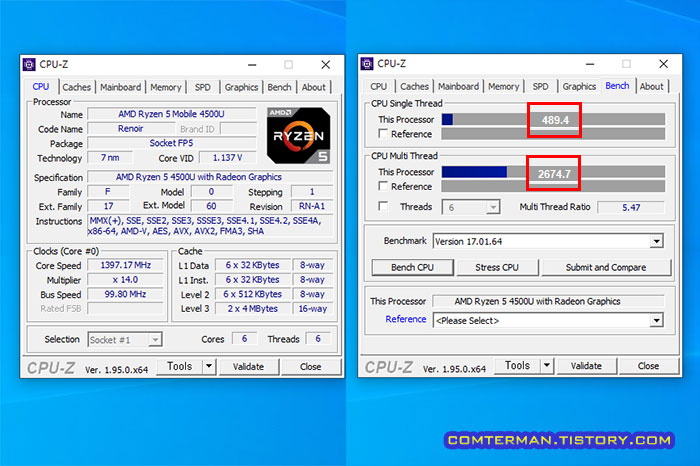
Task: Open About tab in left CPU-Z window
Action: pyautogui.click(x=313, y=87)
